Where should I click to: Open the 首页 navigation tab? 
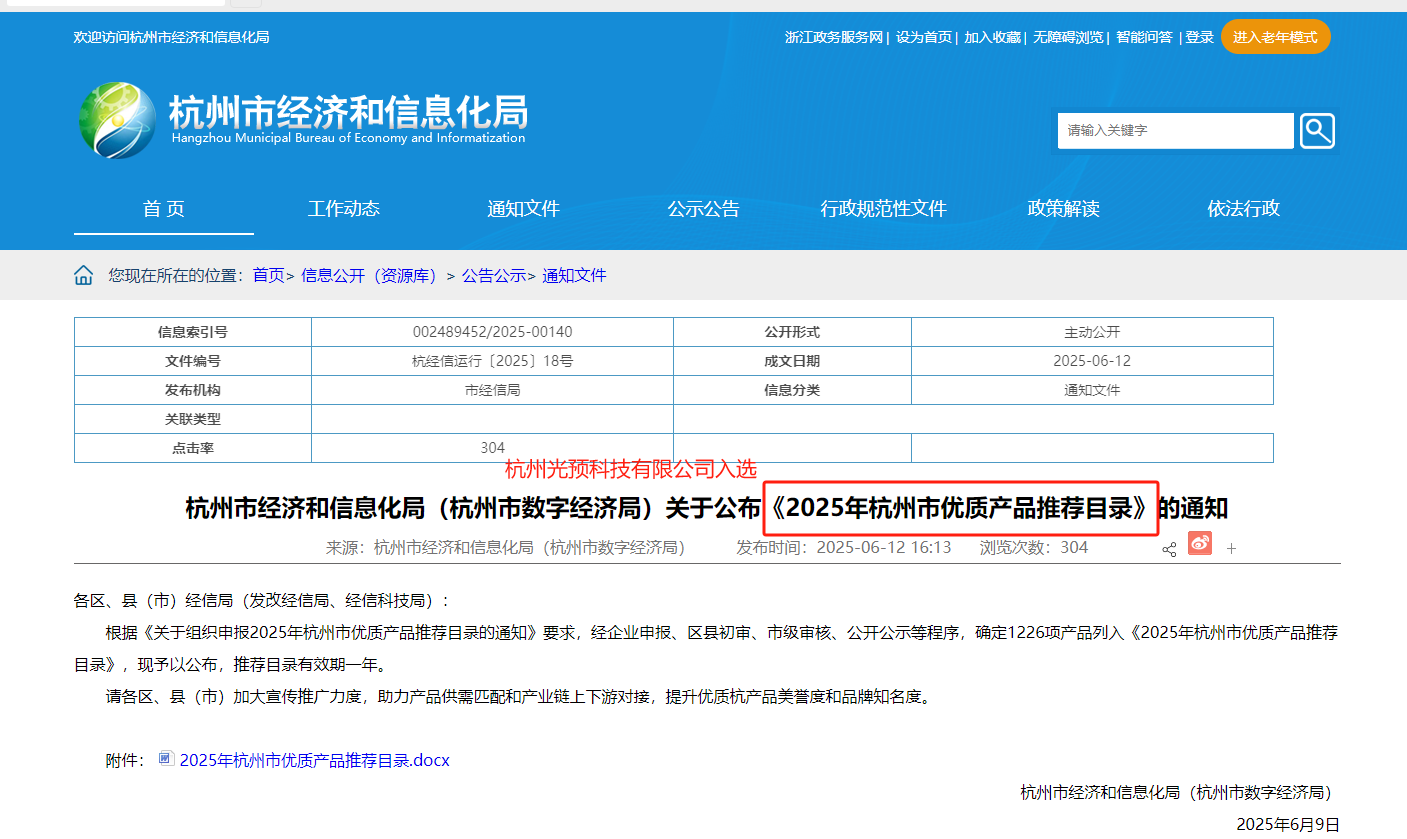click(x=164, y=209)
